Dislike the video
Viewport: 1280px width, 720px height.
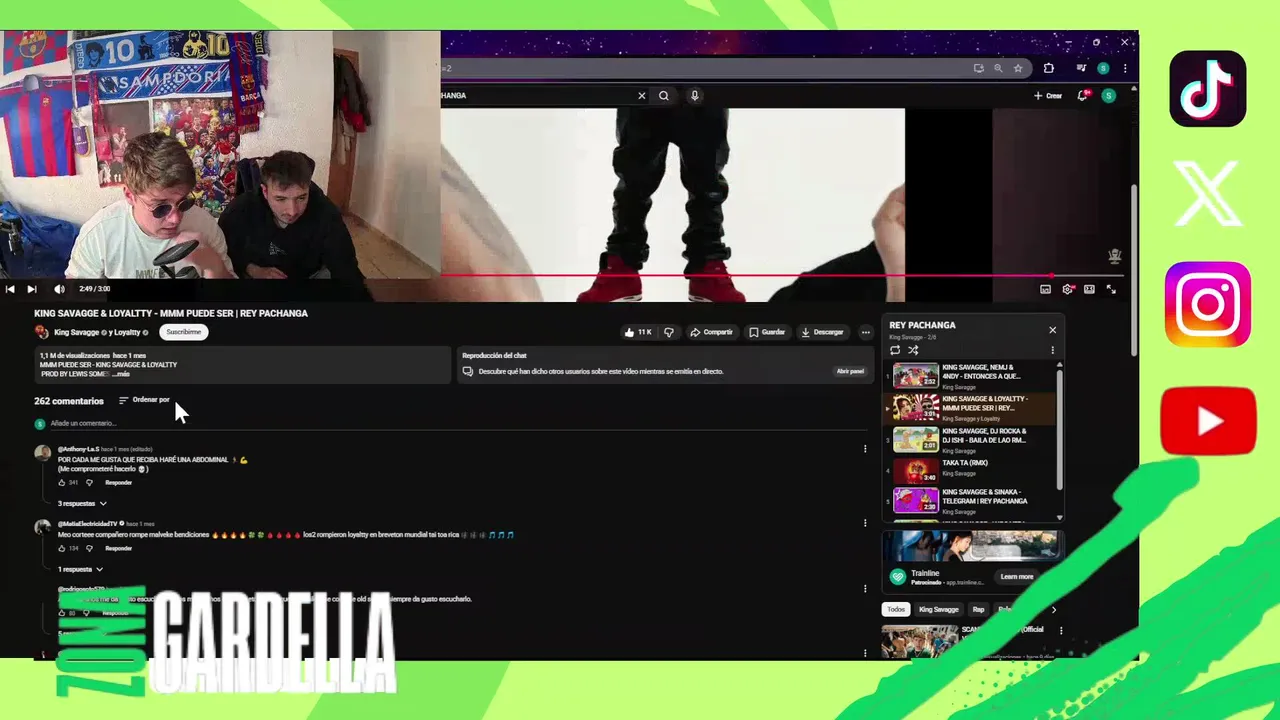[669, 332]
